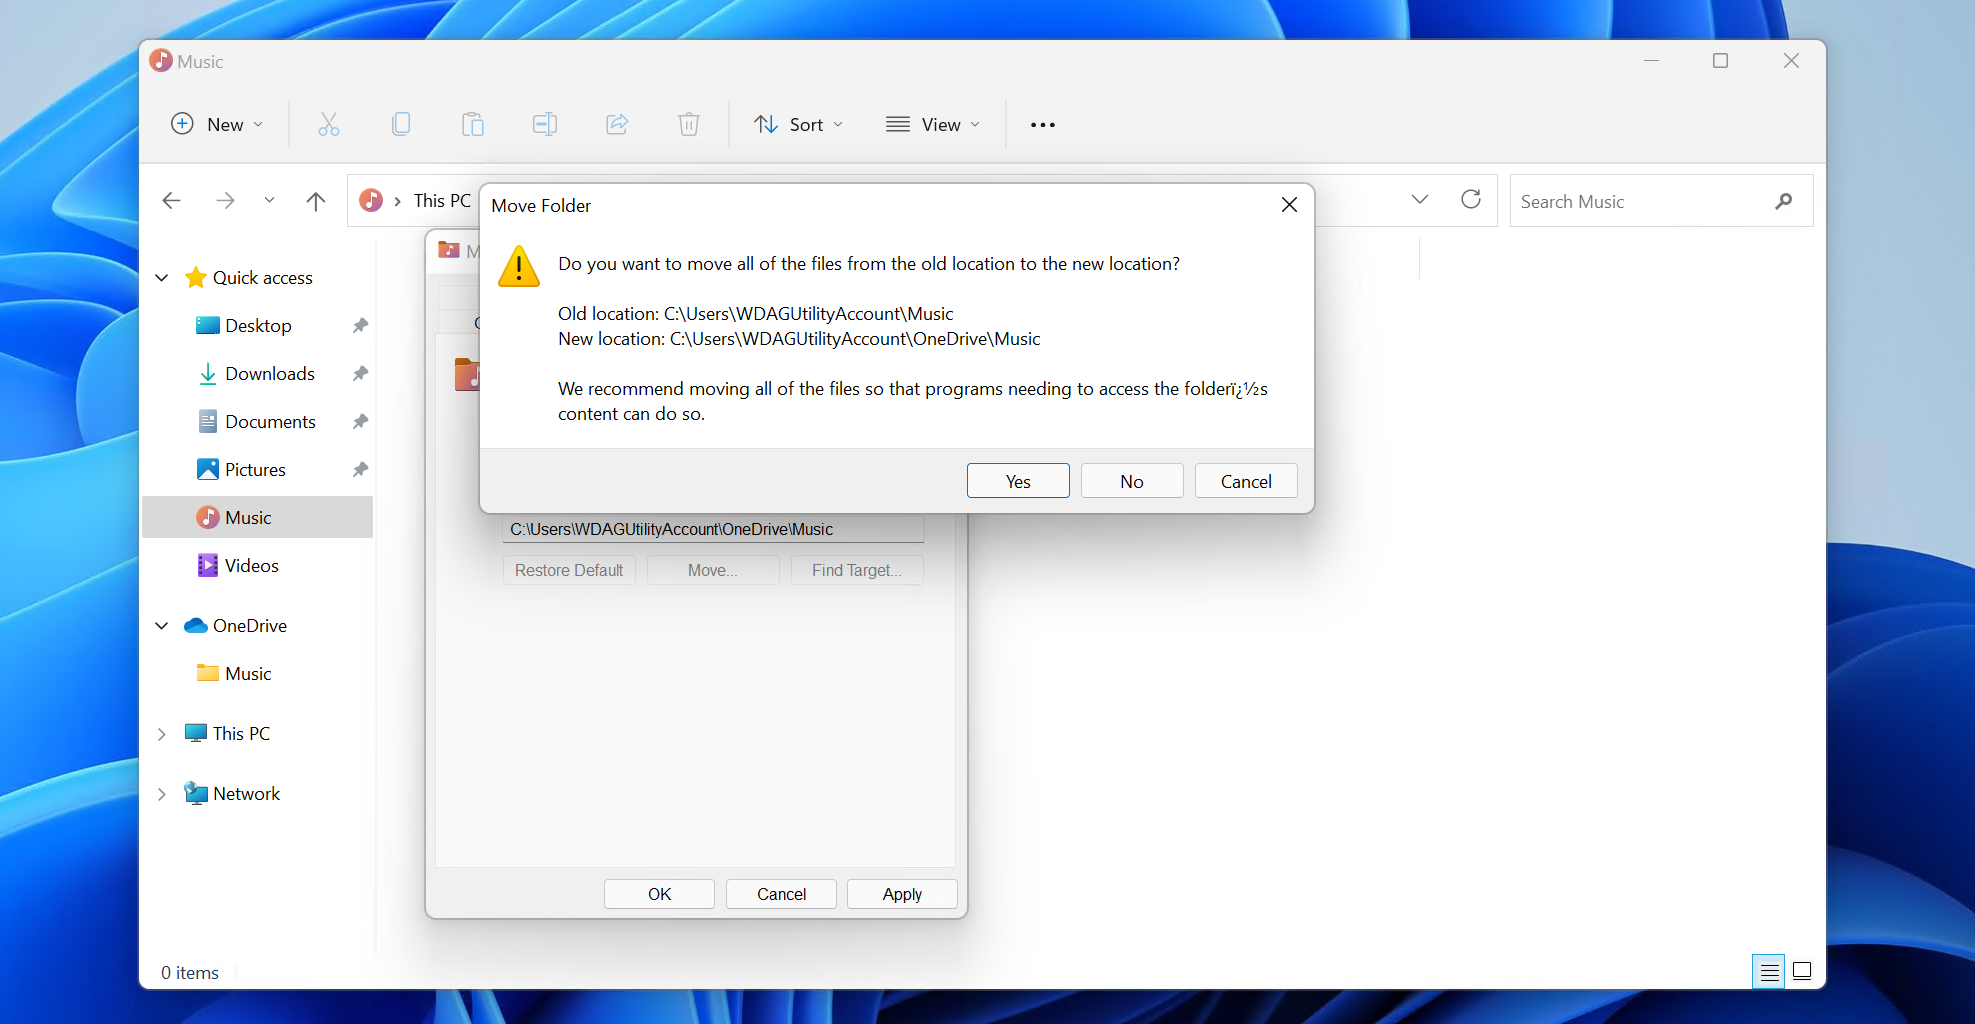The image size is (1975, 1024).
Task: Click the Rename icon in the toolbar
Action: tap(545, 124)
